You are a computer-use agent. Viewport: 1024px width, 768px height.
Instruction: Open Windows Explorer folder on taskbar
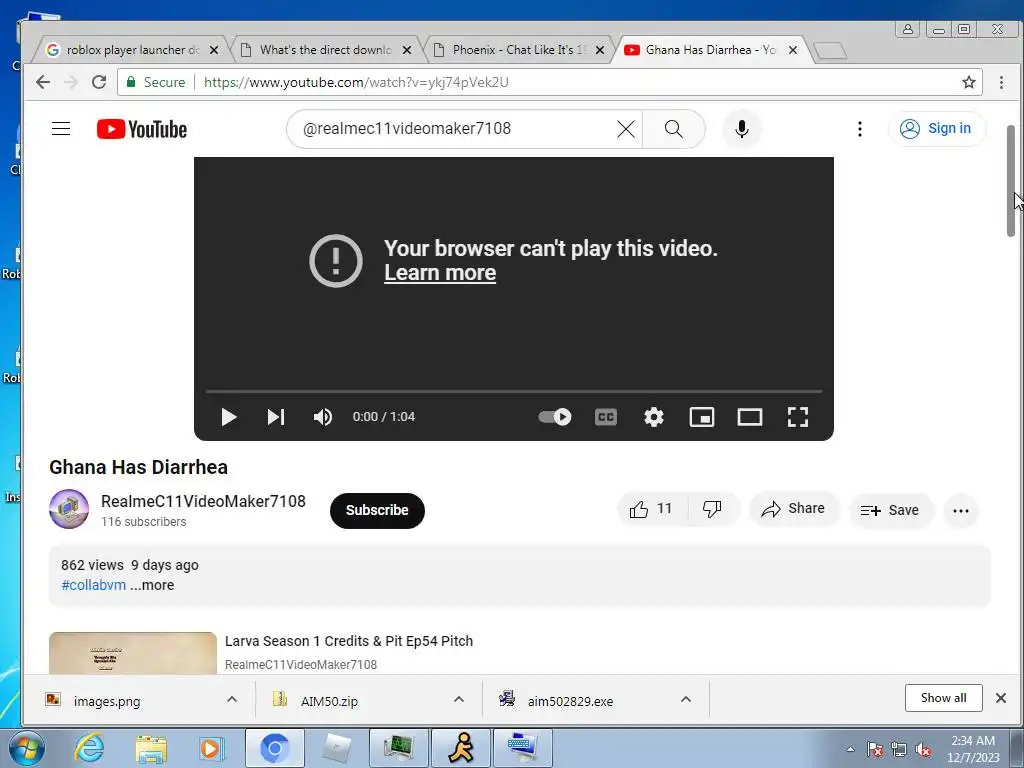pyautogui.click(x=151, y=748)
